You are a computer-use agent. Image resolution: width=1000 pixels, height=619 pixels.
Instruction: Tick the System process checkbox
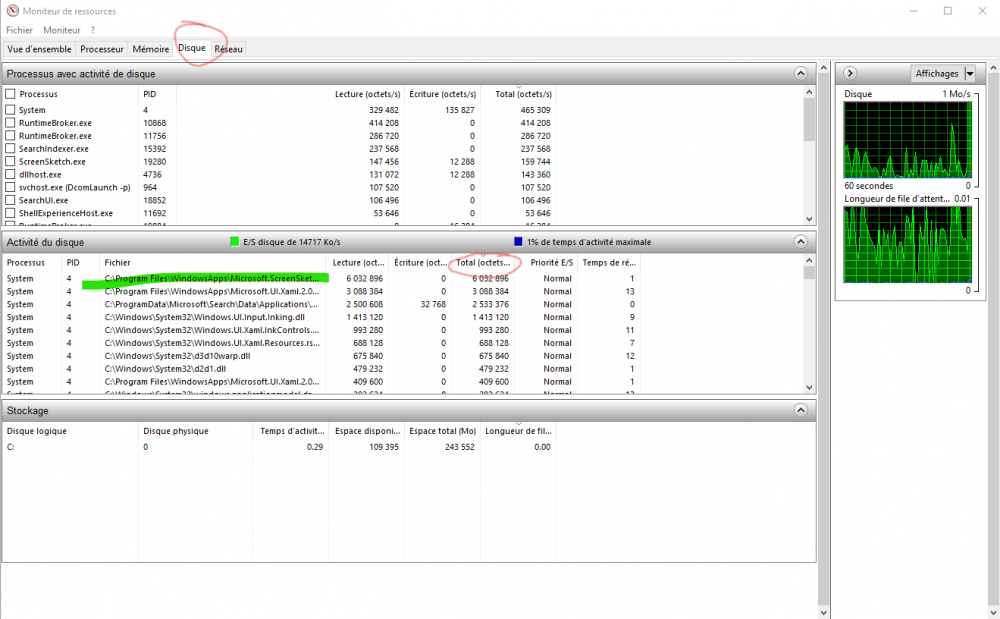[x=11, y=110]
